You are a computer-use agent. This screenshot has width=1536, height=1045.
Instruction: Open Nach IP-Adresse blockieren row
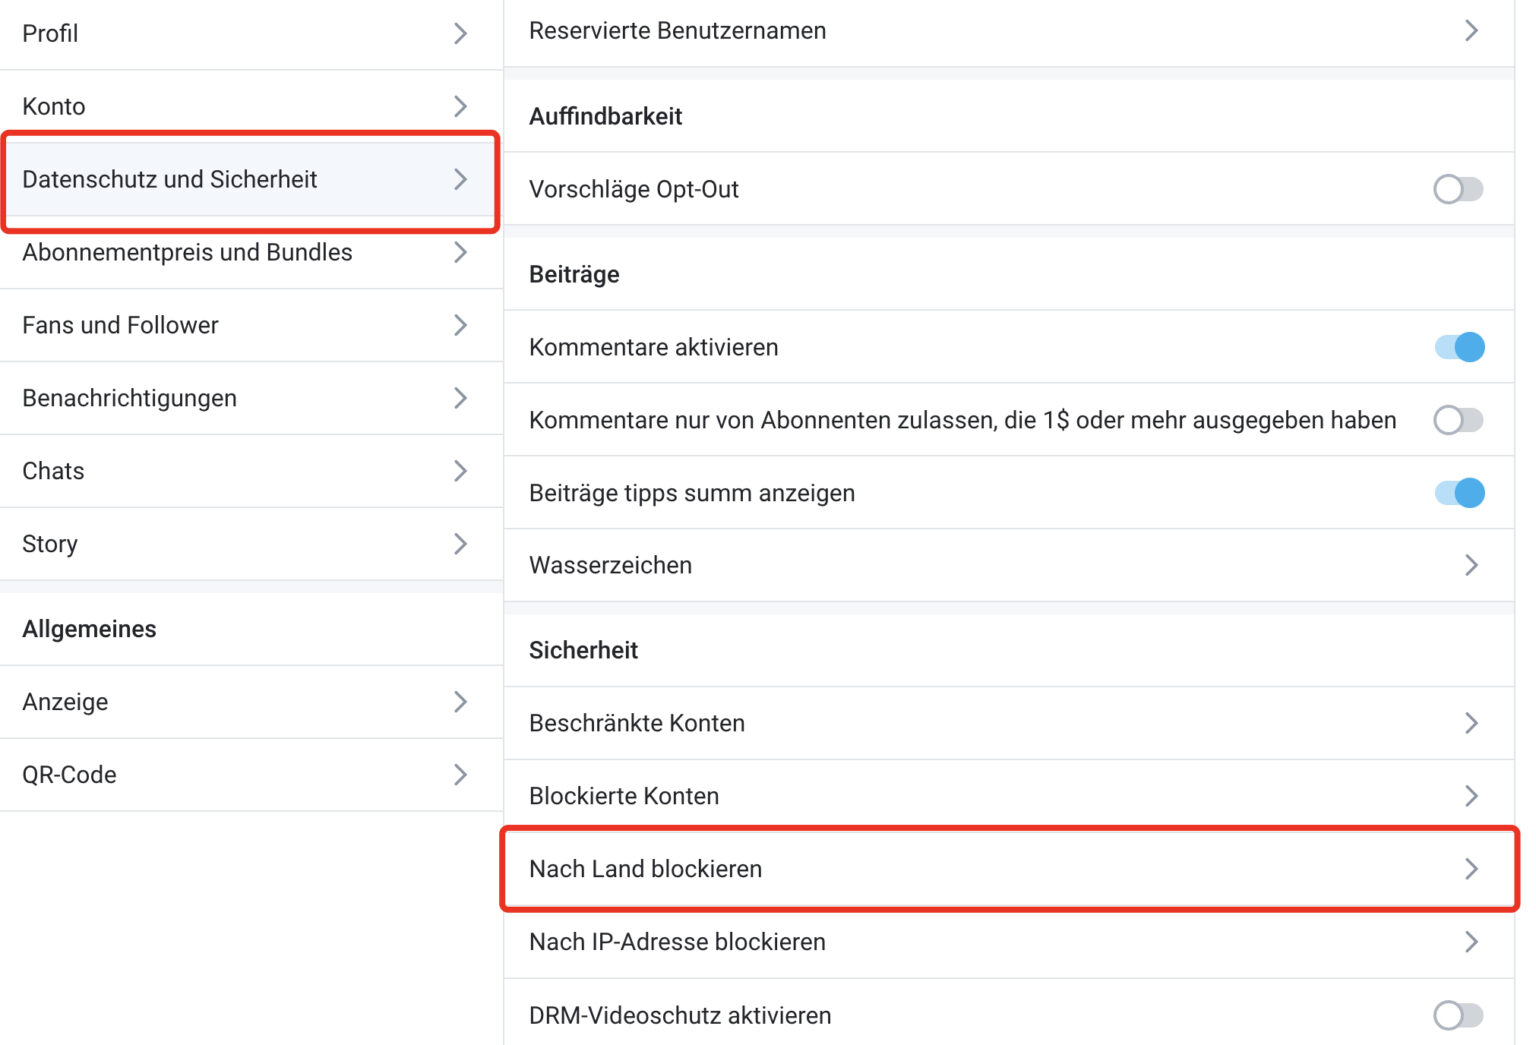pos(677,942)
